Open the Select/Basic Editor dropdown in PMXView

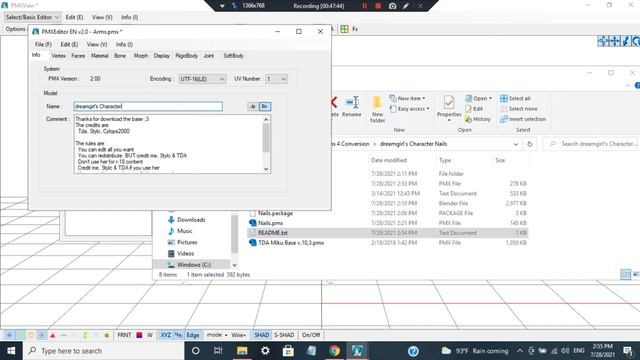[x=32, y=17]
